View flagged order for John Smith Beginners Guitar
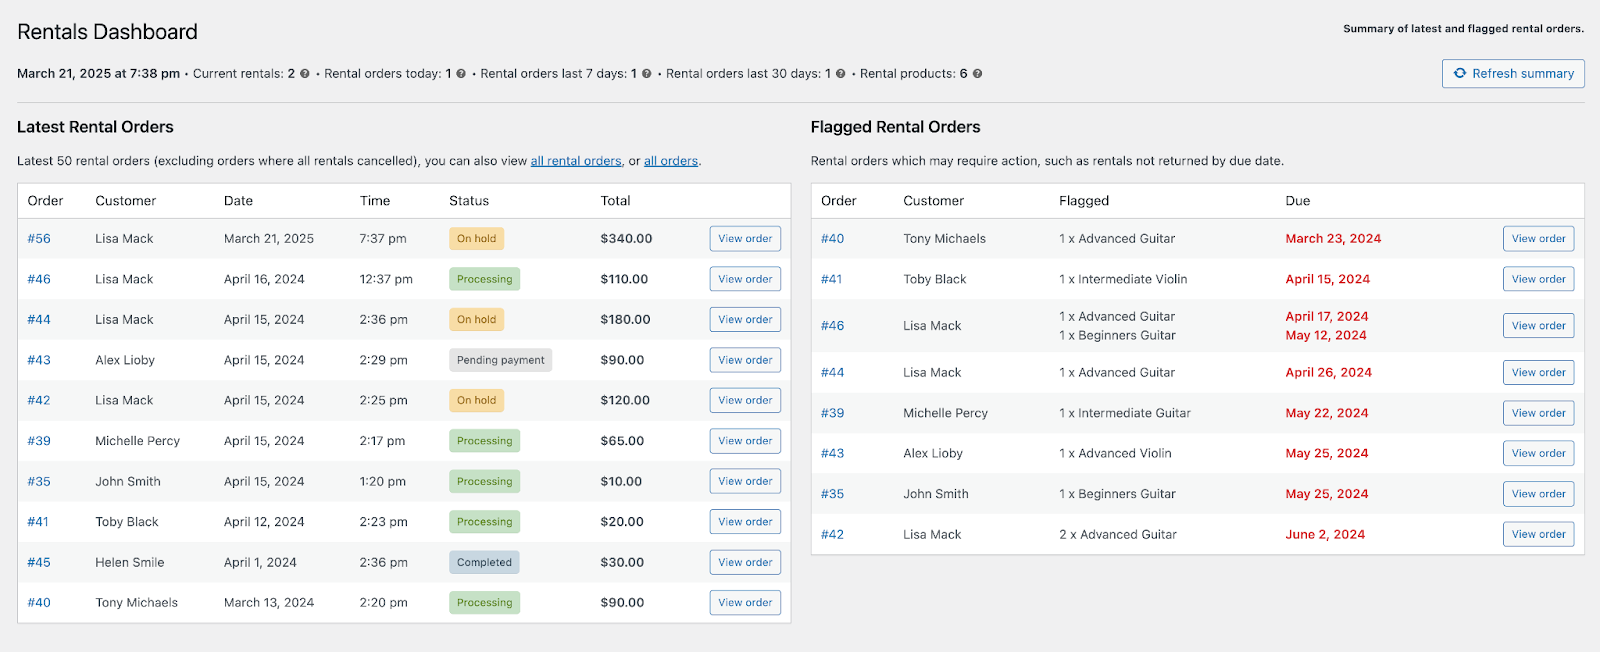The width and height of the screenshot is (1600, 652). [x=1538, y=494]
